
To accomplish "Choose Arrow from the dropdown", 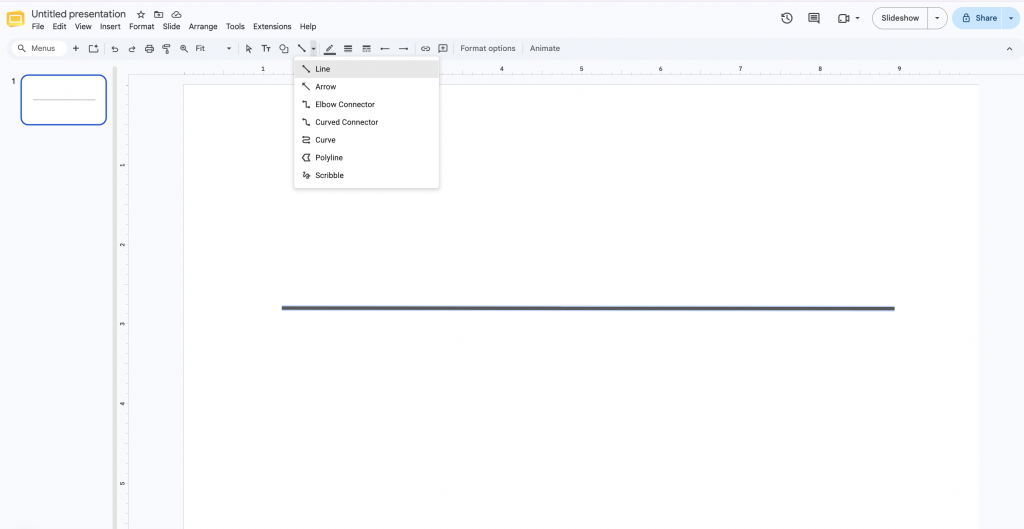I will pyautogui.click(x=366, y=86).
